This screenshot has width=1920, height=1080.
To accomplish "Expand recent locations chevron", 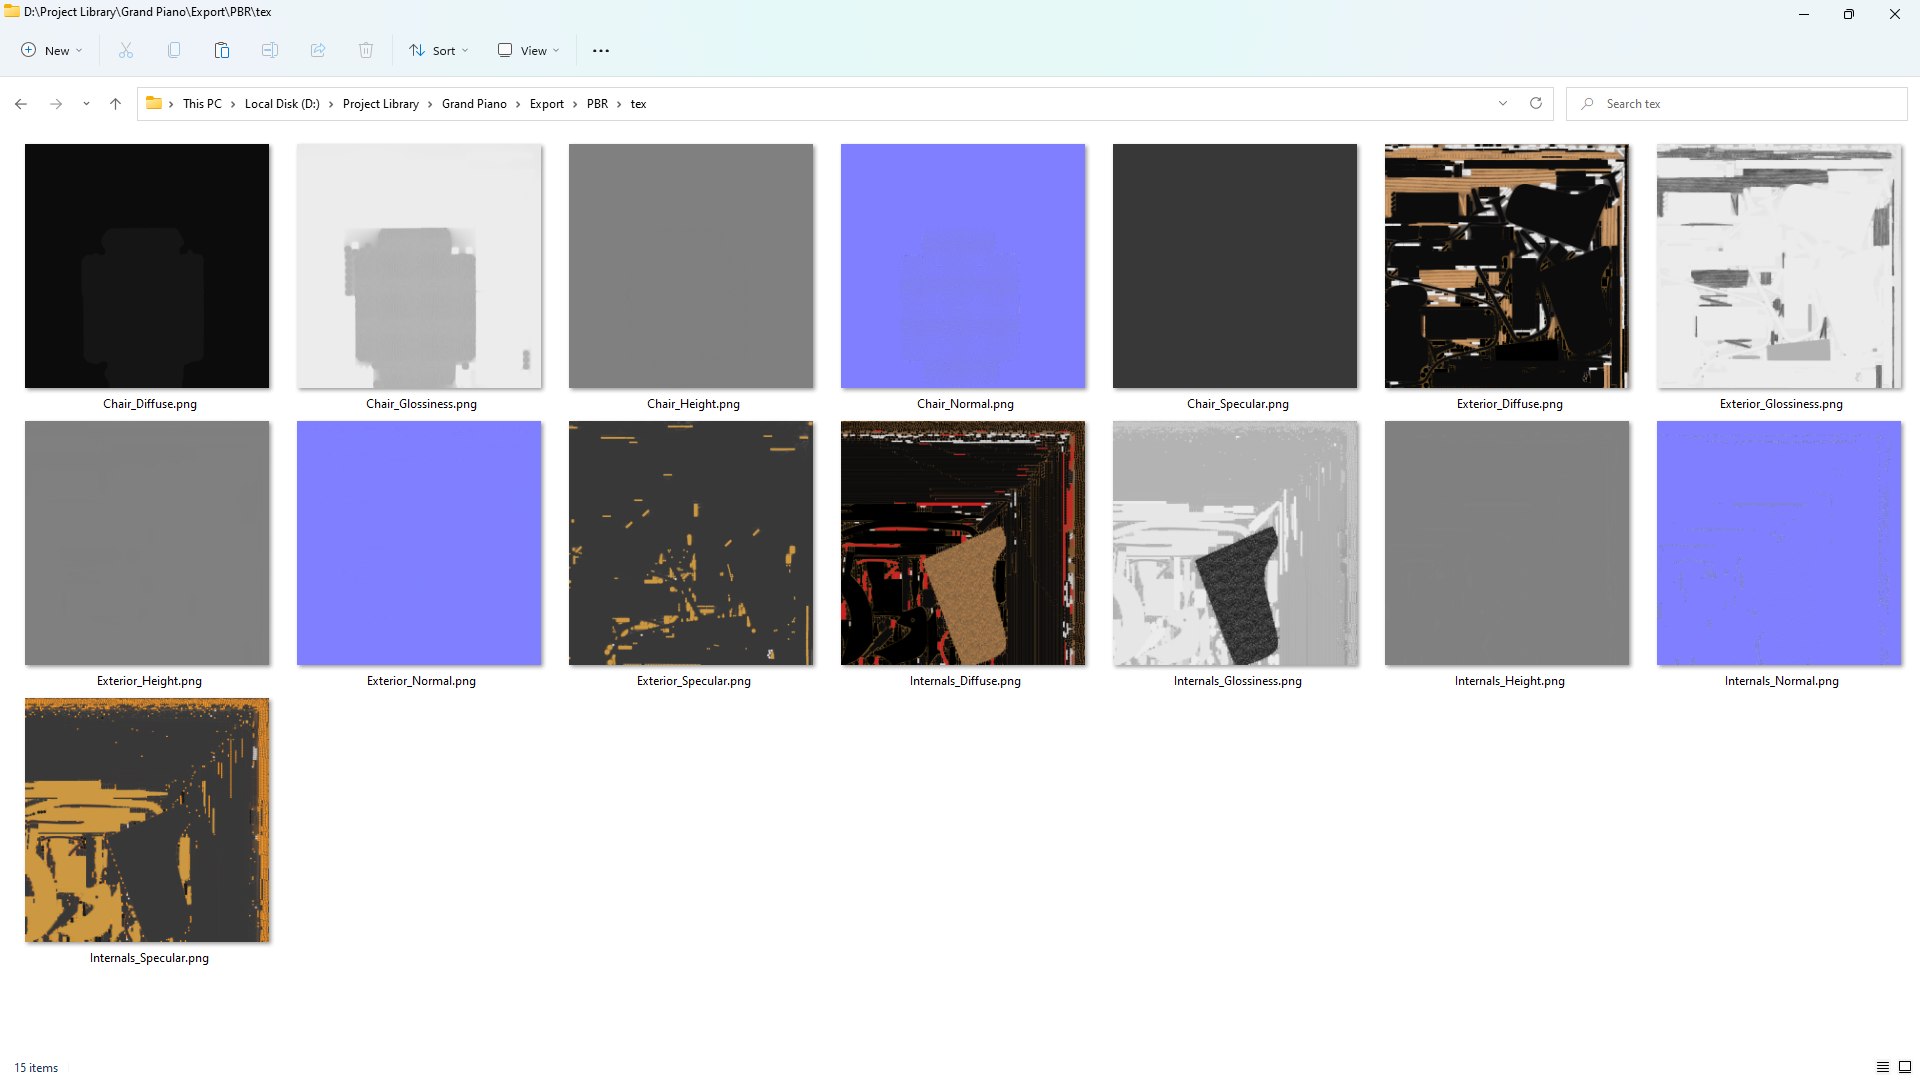I will (86, 104).
